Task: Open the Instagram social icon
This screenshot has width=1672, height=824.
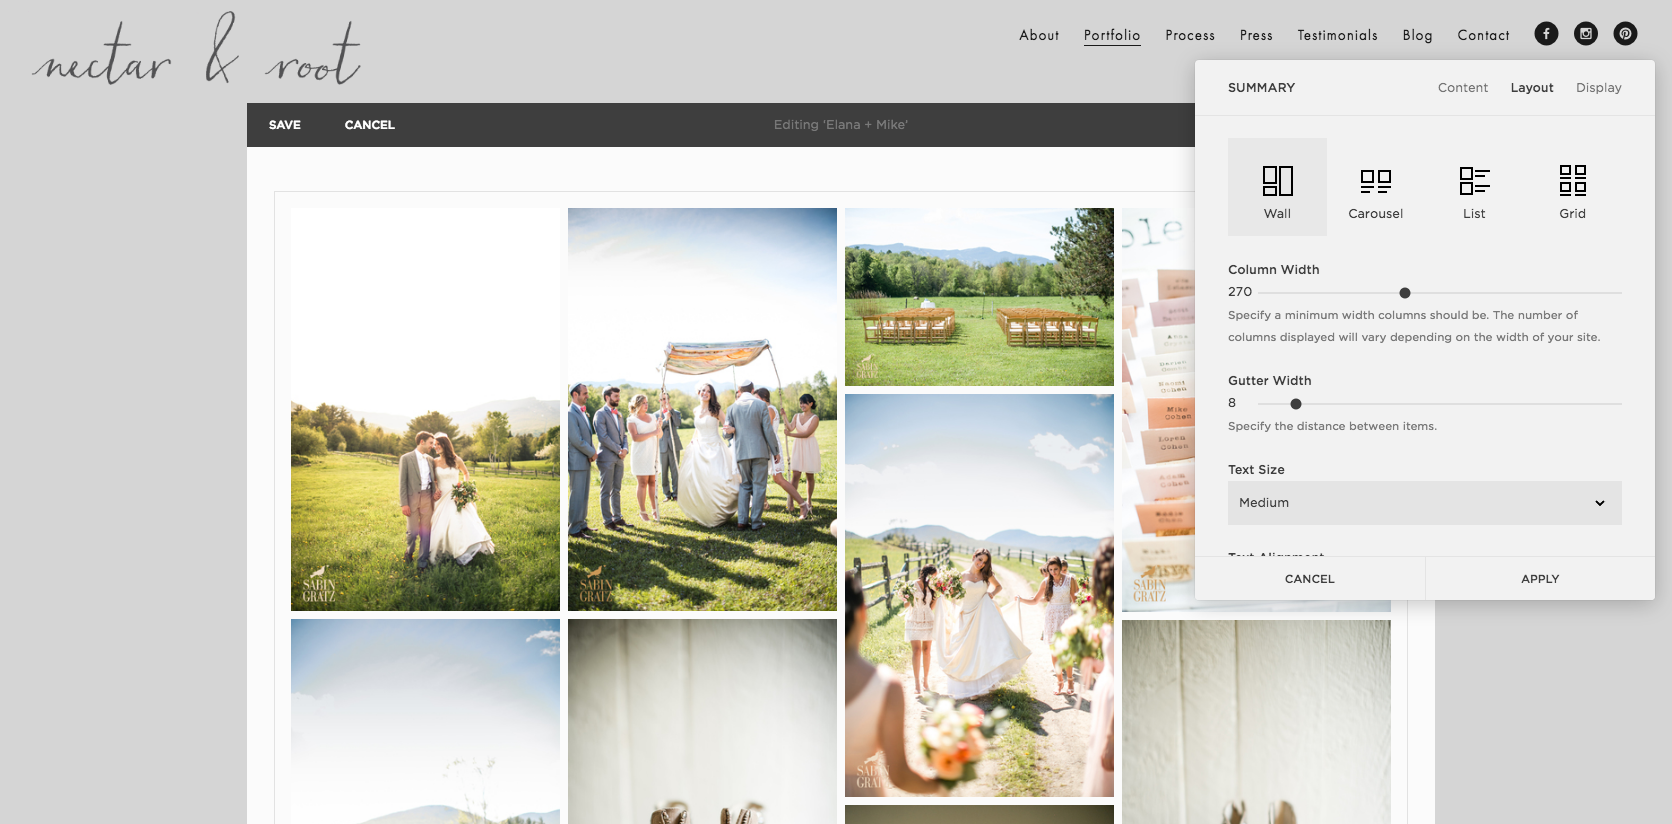Action: (x=1586, y=34)
